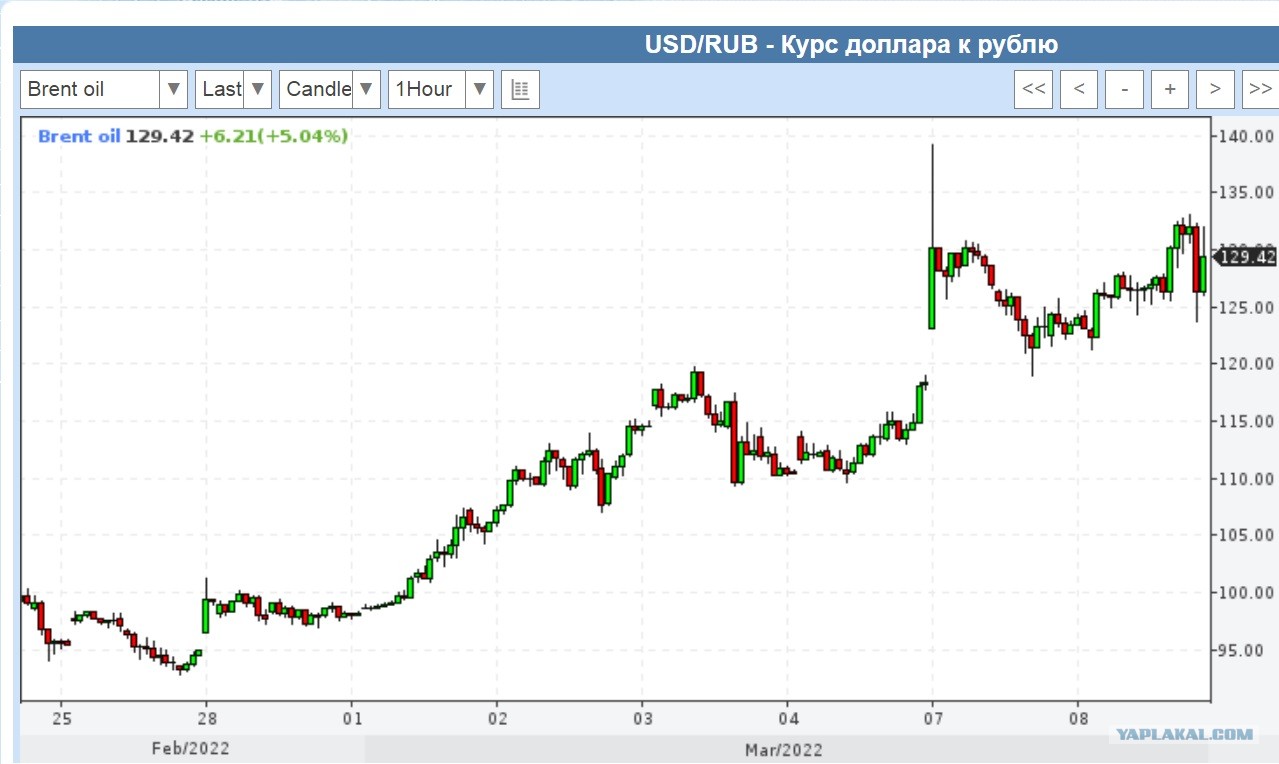Jump to chart end with >> button

1260,89
